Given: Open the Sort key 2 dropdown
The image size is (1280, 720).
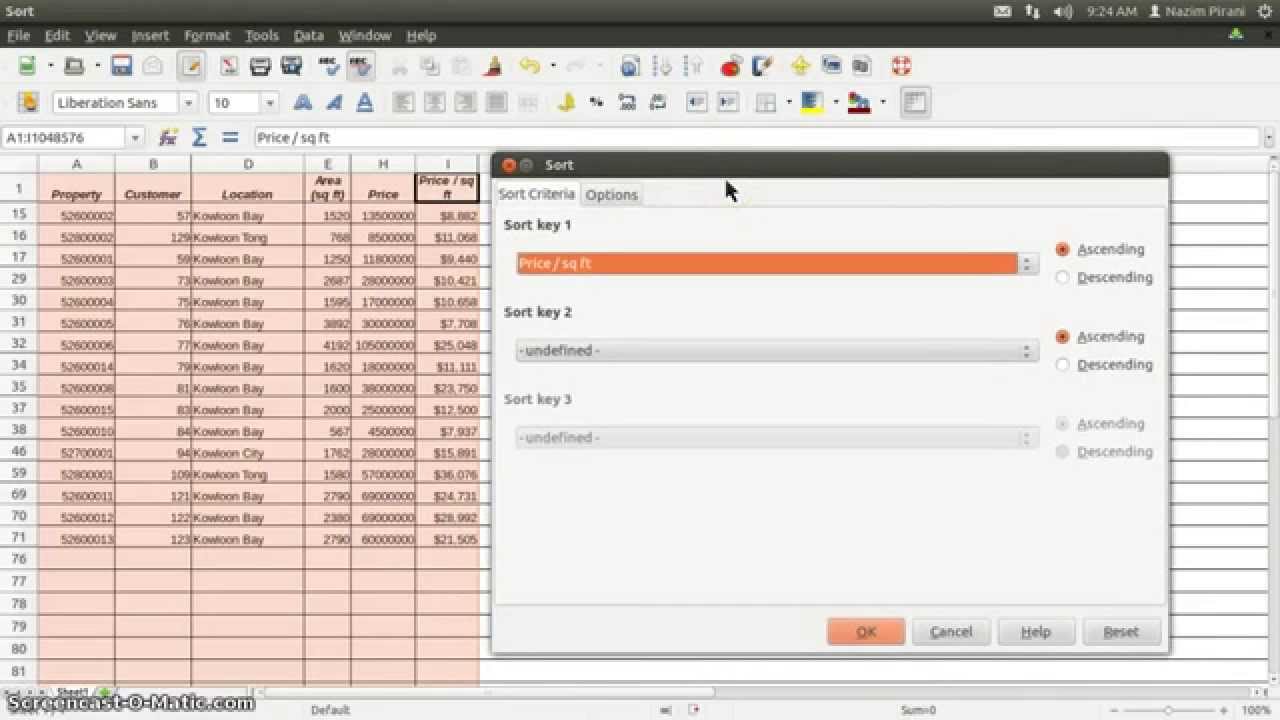Looking at the screenshot, I should point(777,351).
